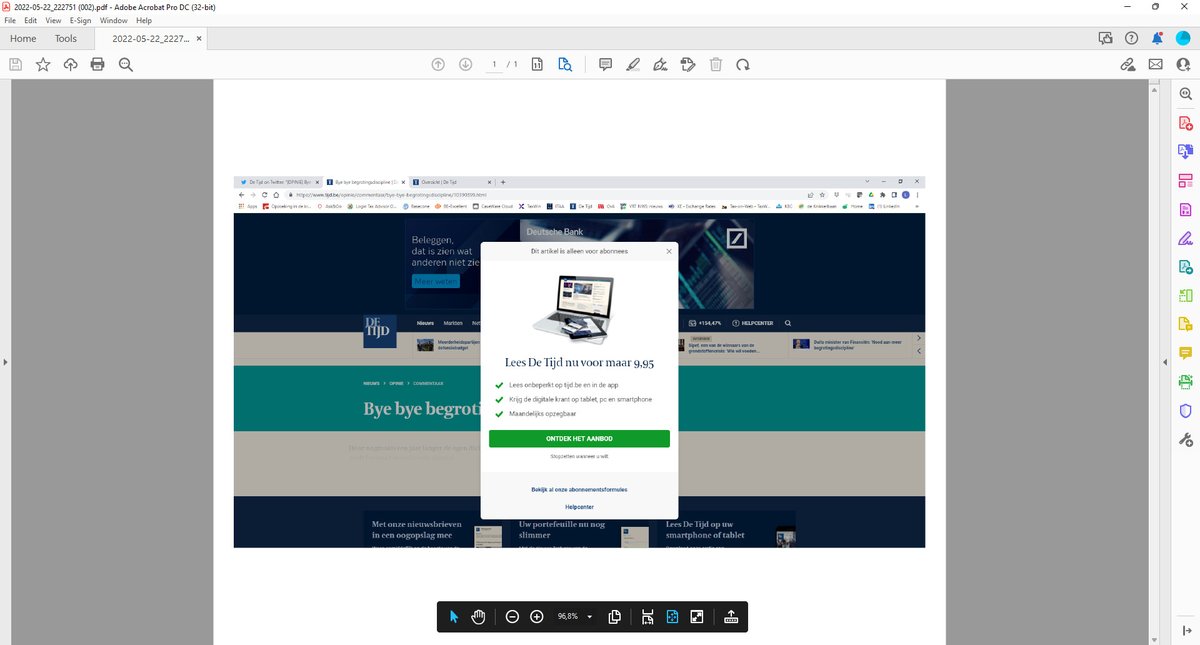Add a comment sticky note
The height and width of the screenshot is (645, 1200).
point(605,64)
